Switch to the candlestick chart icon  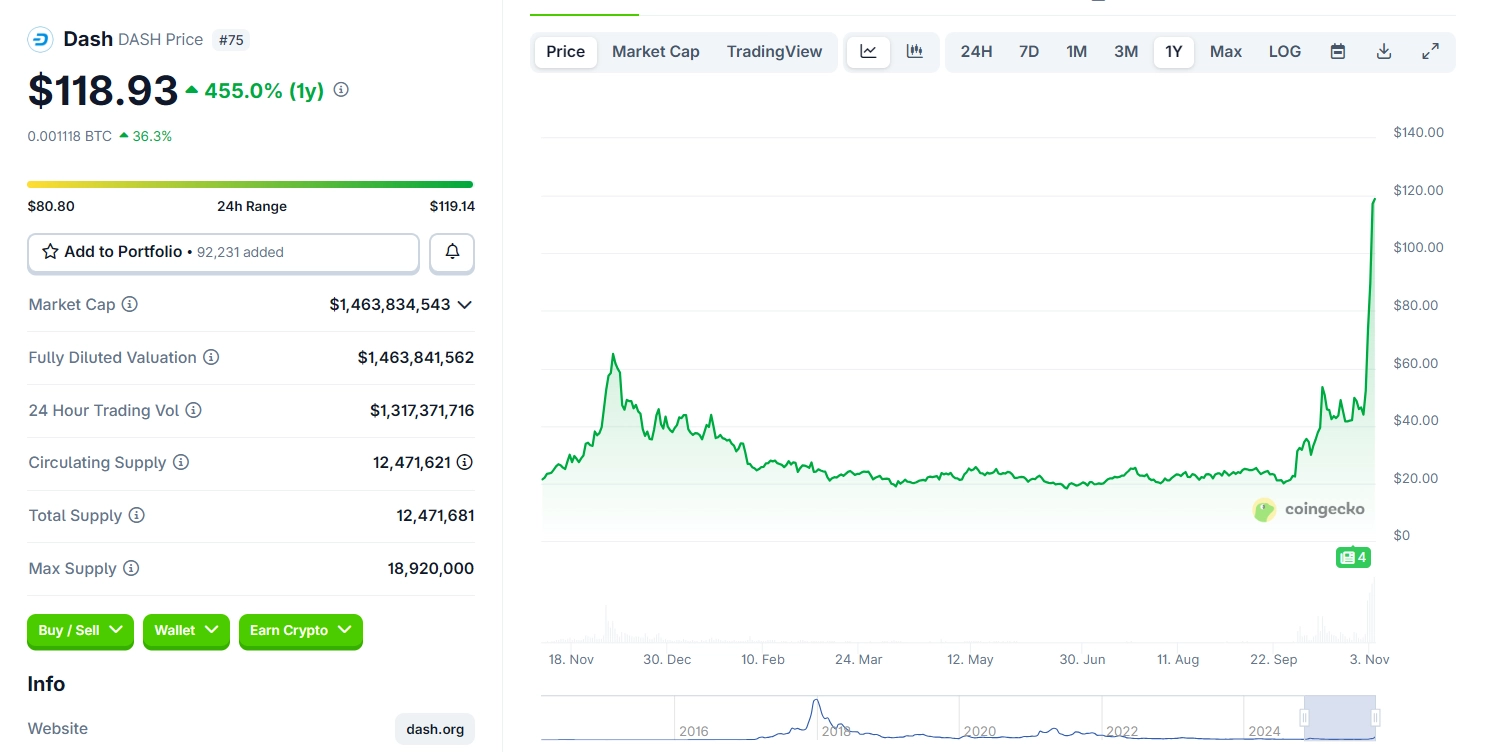[x=914, y=52]
